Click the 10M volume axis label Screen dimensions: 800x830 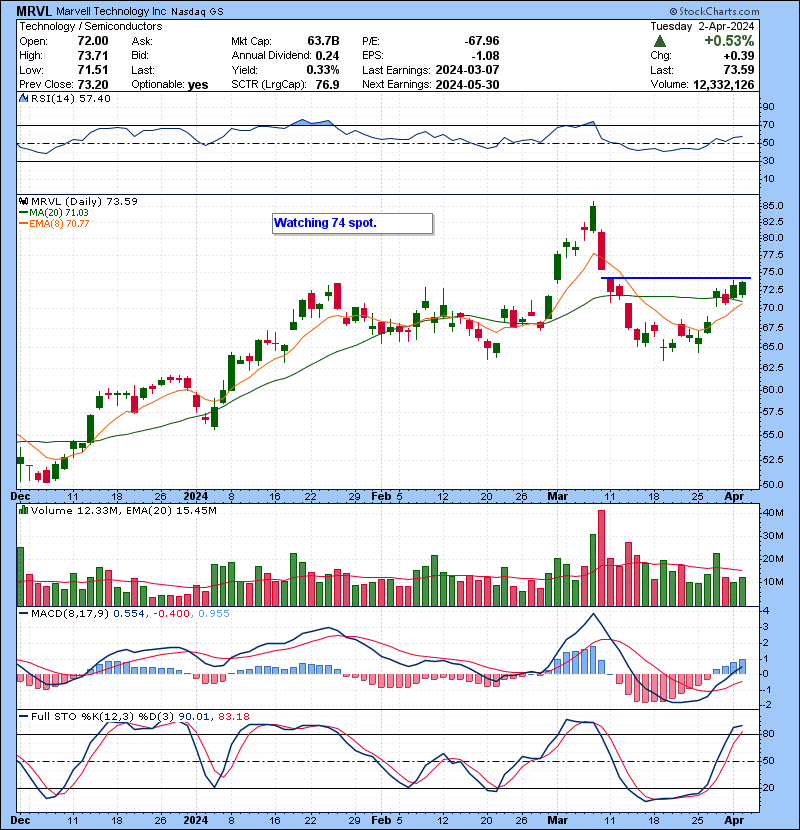(x=773, y=582)
